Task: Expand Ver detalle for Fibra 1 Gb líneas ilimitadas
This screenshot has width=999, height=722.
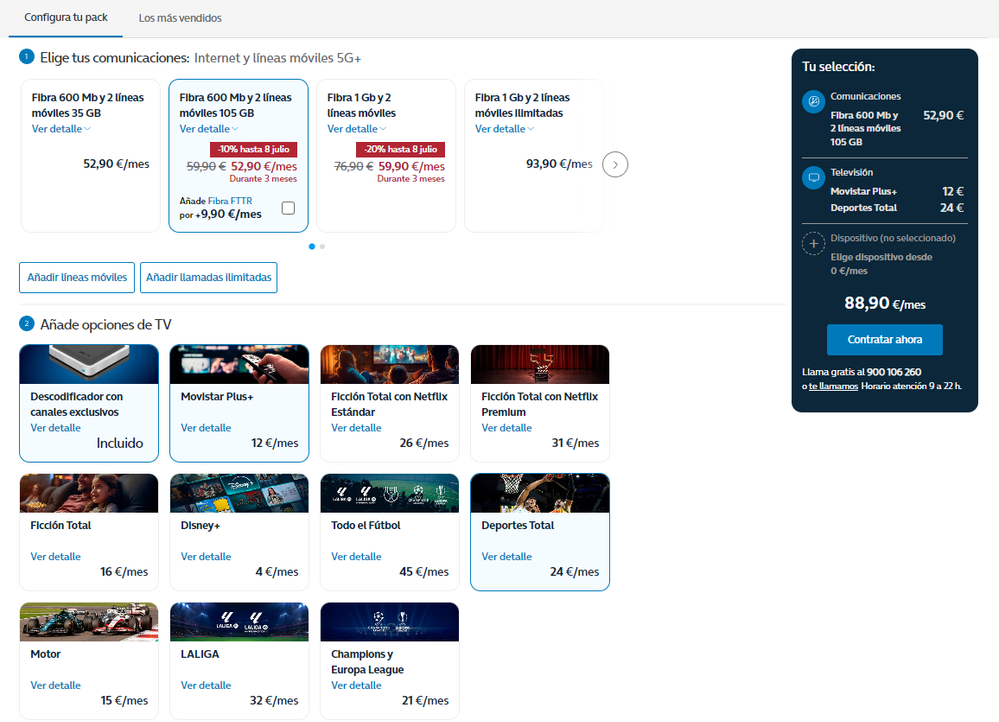Action: (504, 129)
